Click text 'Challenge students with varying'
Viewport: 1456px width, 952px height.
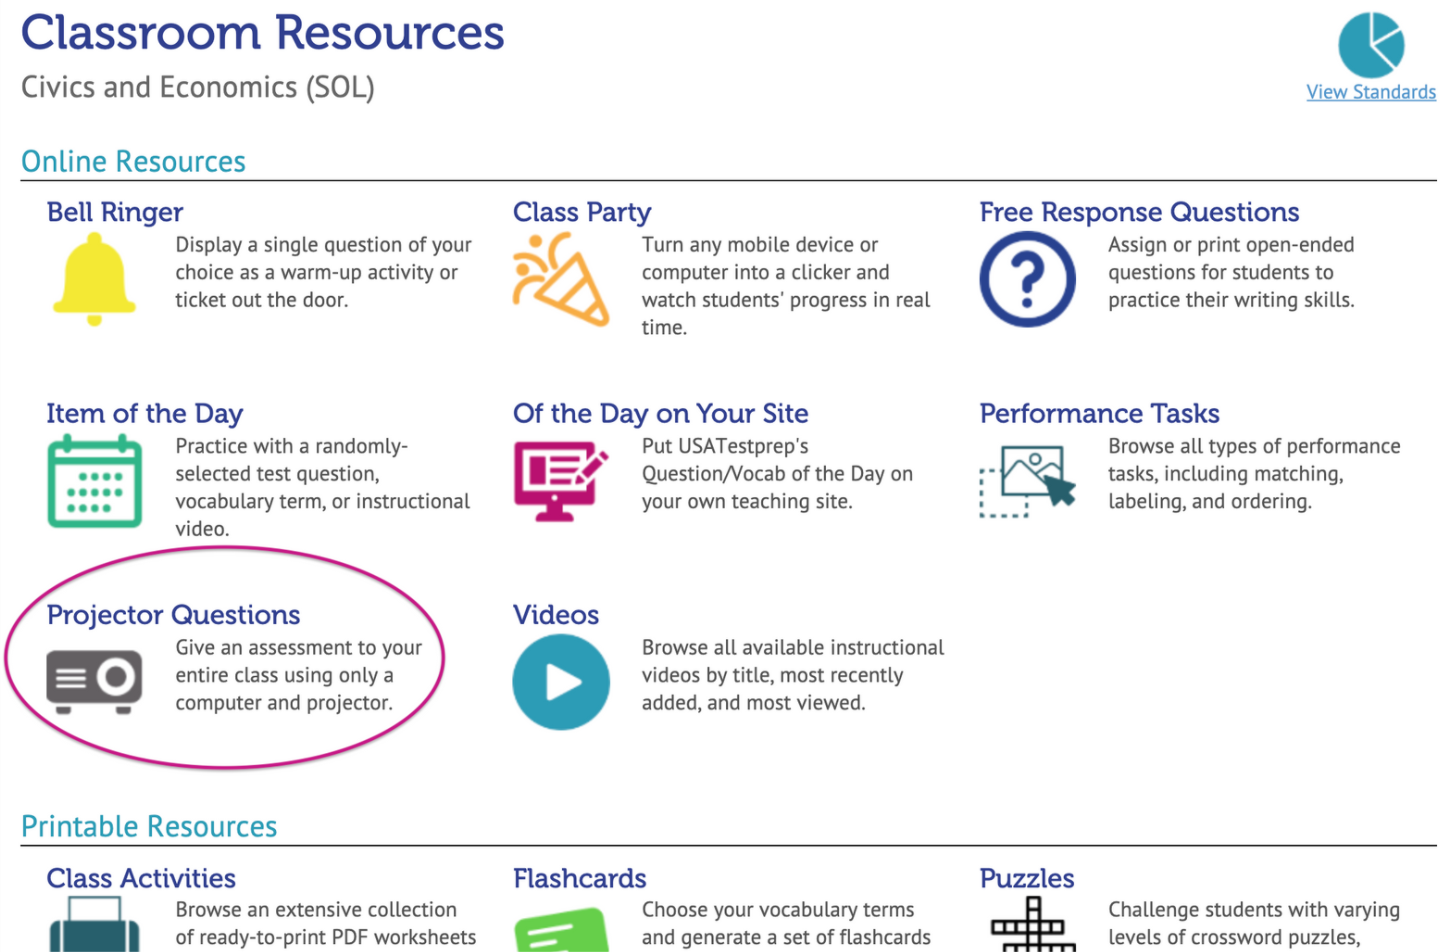point(1254,910)
